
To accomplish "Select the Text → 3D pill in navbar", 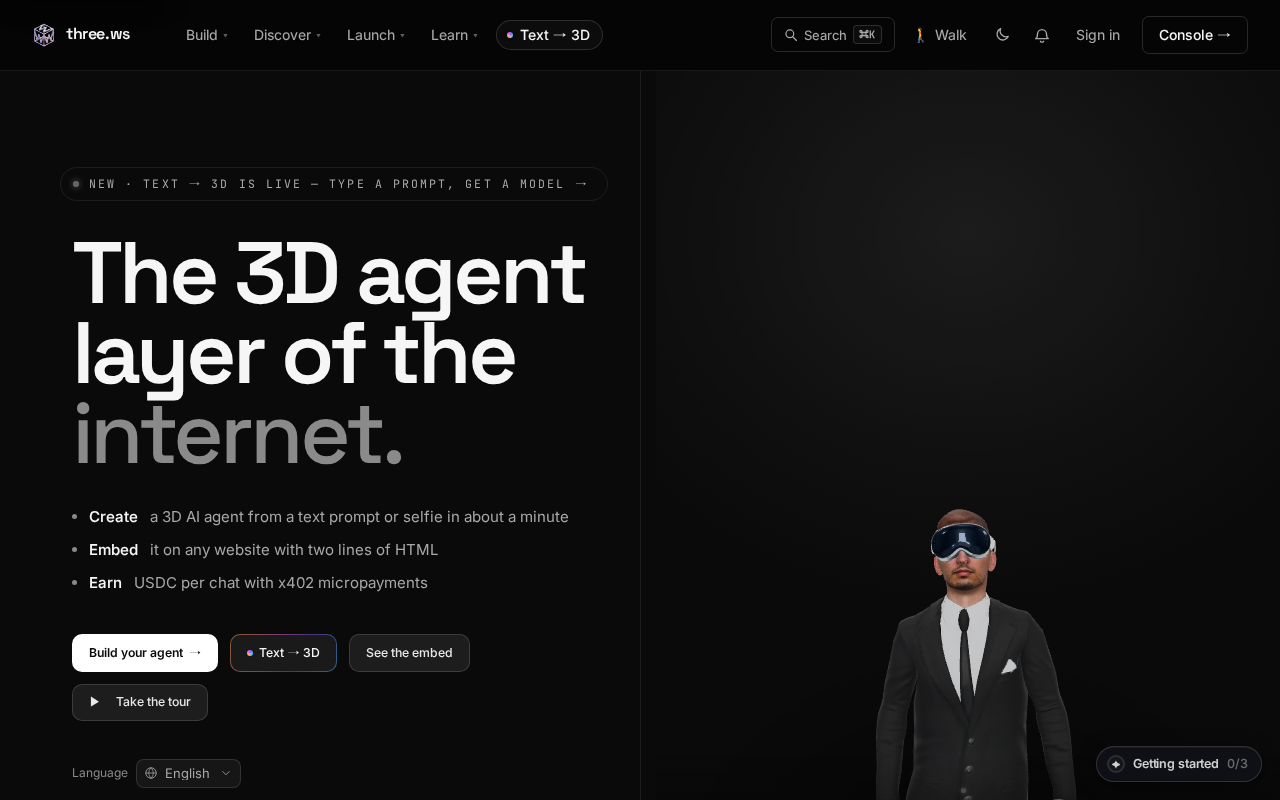I will 549,35.
